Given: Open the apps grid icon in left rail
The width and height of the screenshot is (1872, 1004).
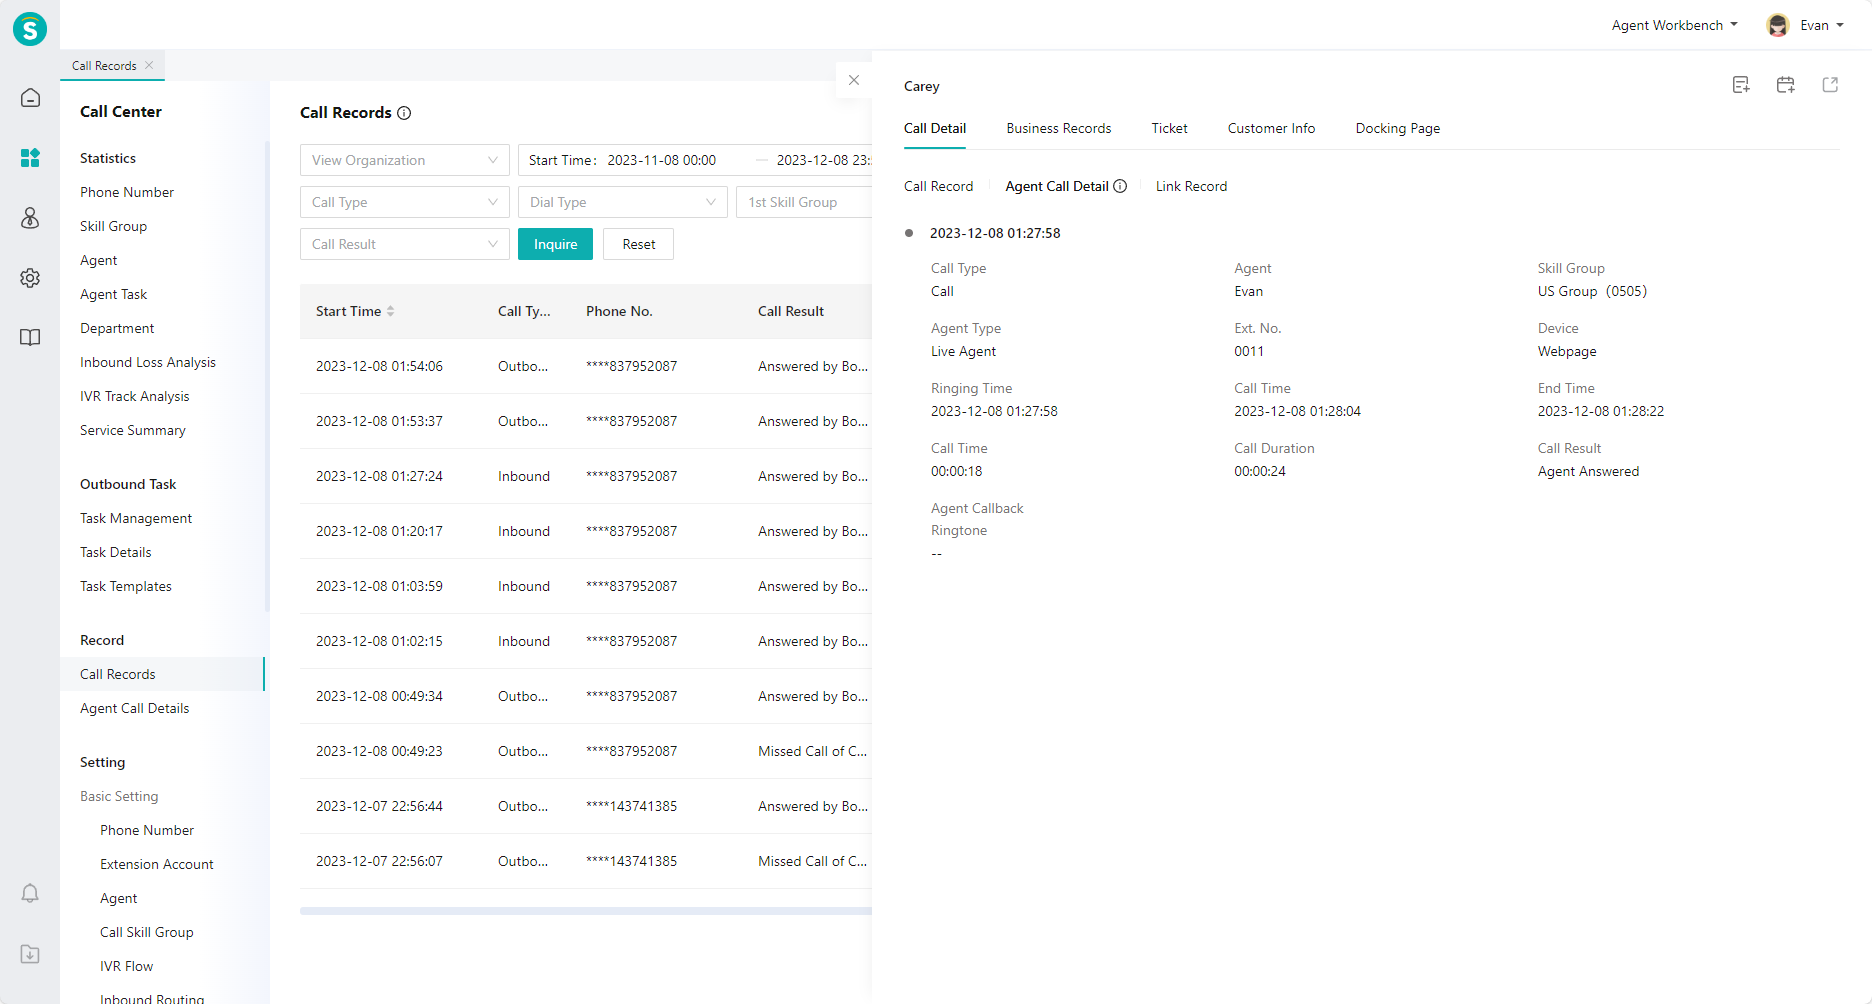Looking at the screenshot, I should (30, 158).
